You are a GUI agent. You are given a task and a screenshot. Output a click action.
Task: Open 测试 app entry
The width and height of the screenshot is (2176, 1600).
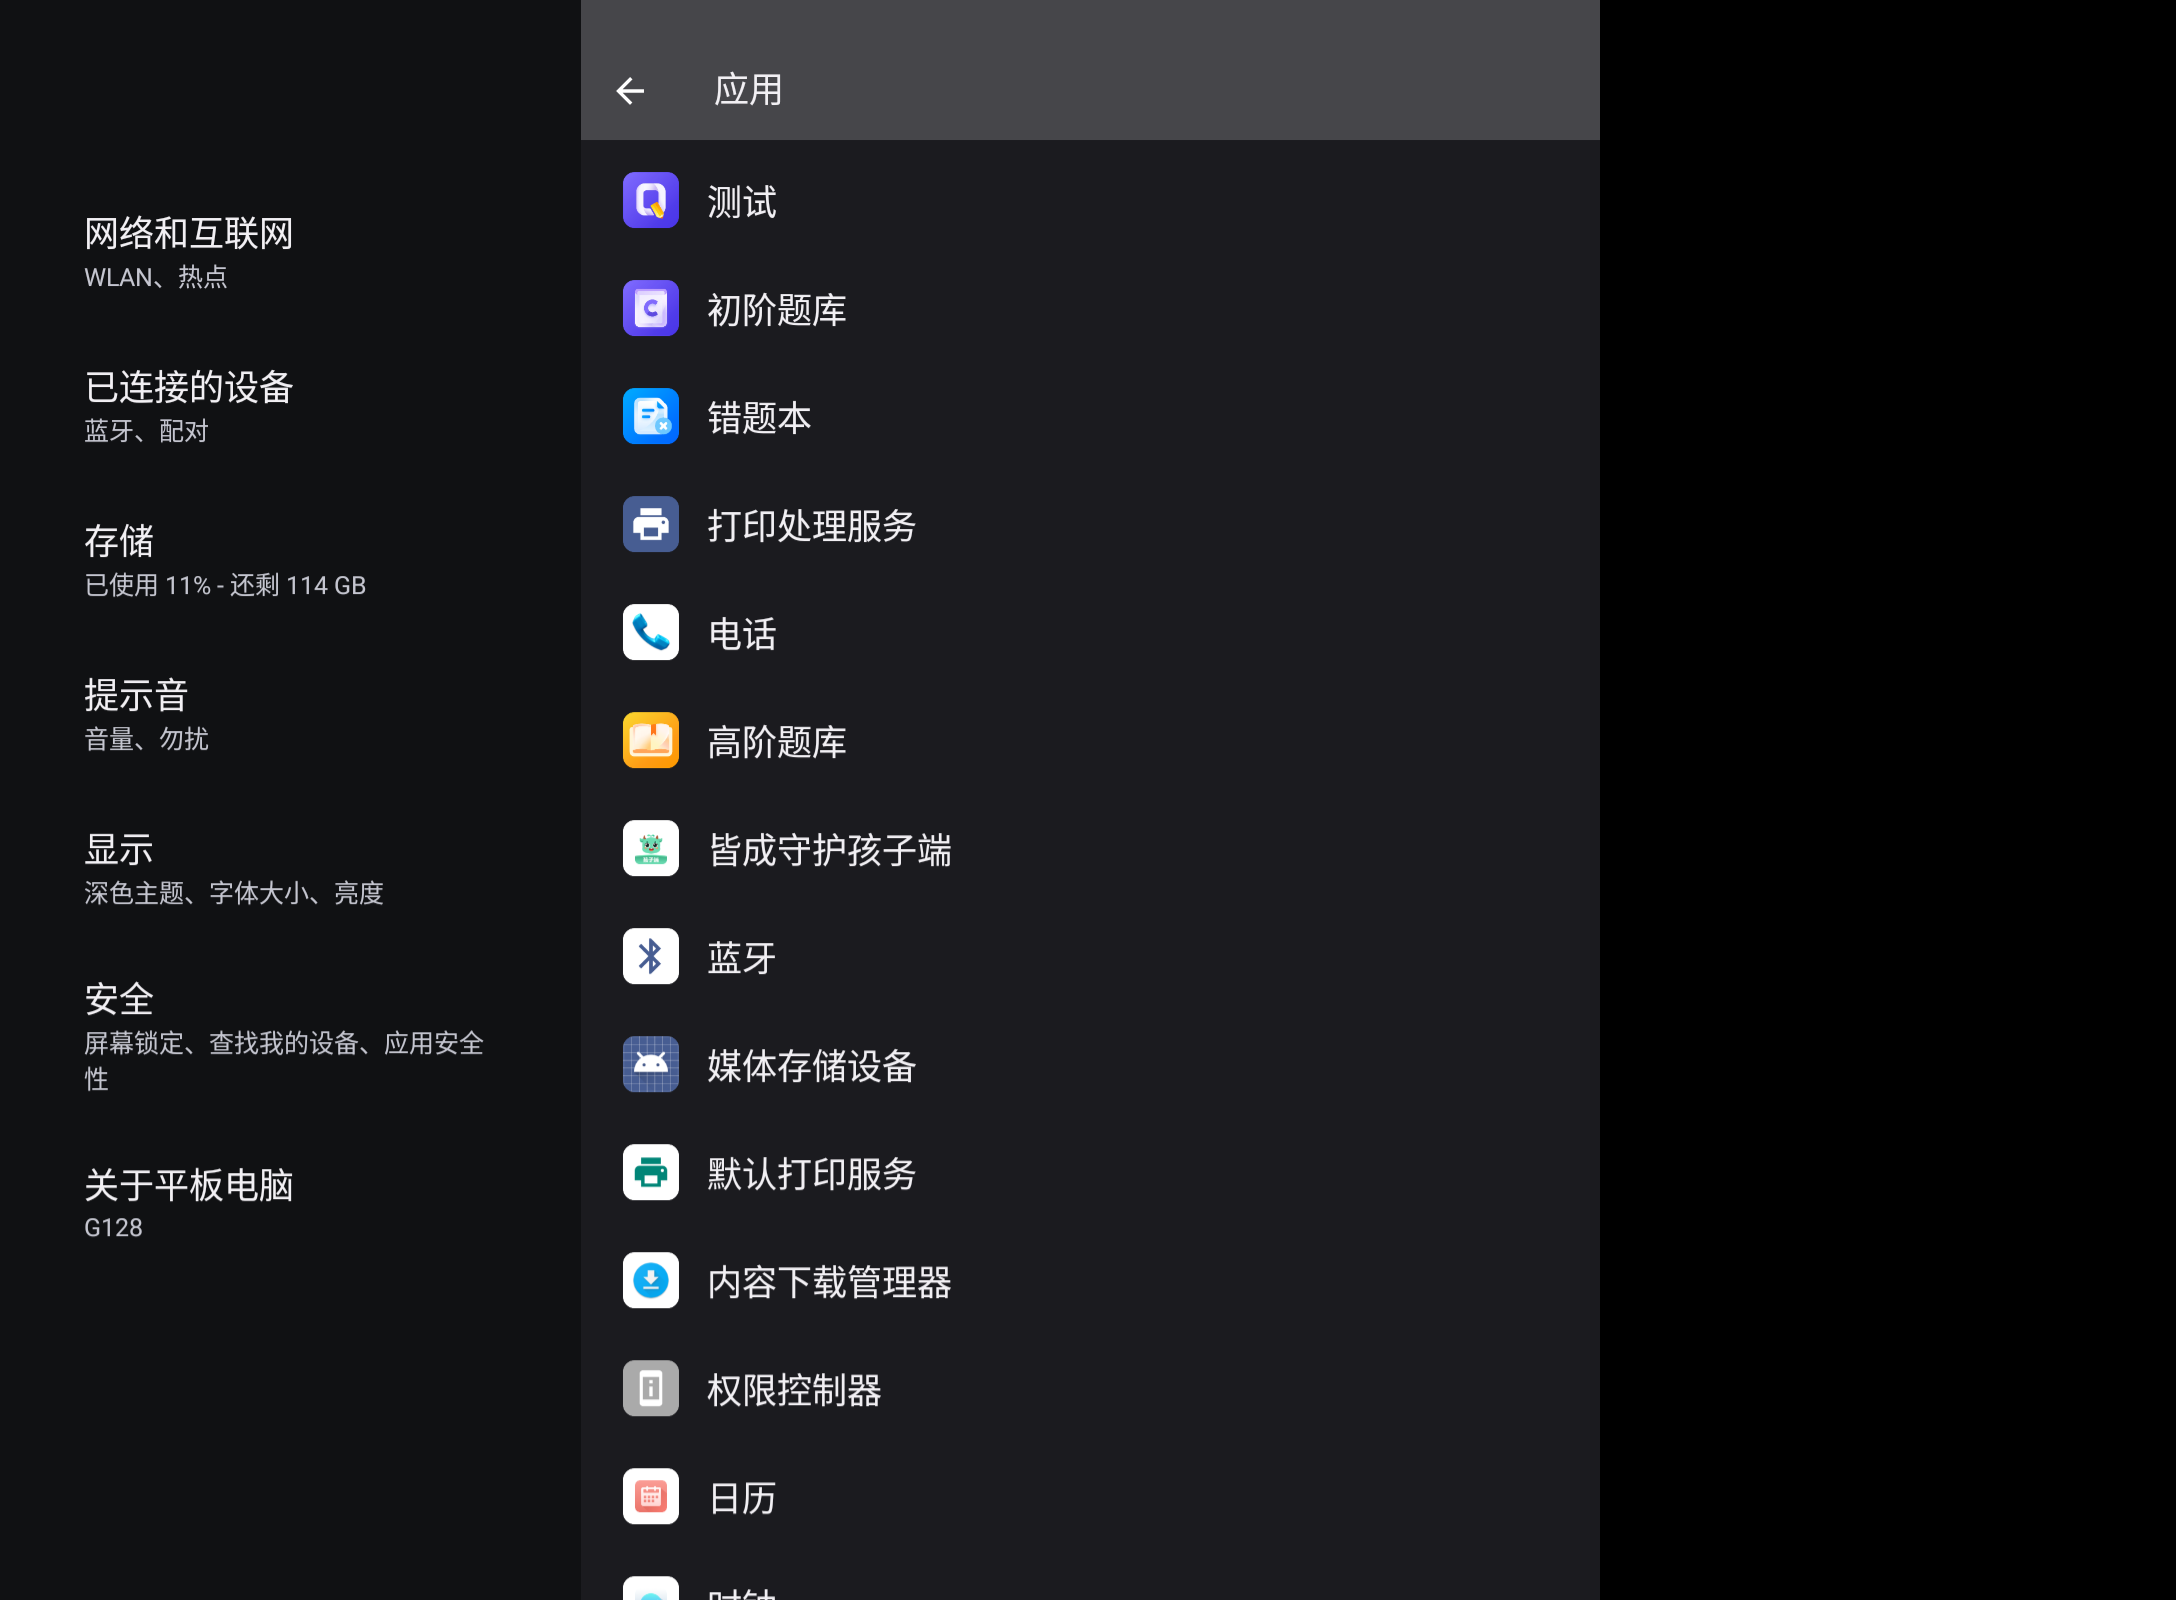1090,200
